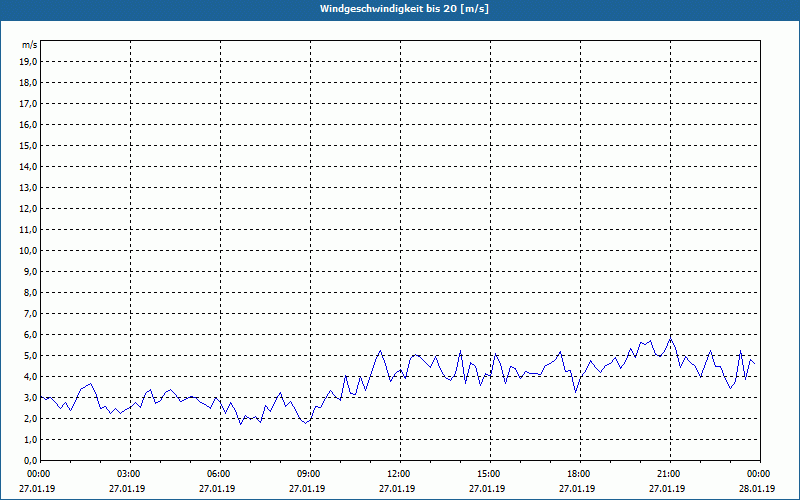Click the 'm/s' unit label on the y-axis
Image resolution: width=800 pixels, height=500 pixels.
coord(30,45)
